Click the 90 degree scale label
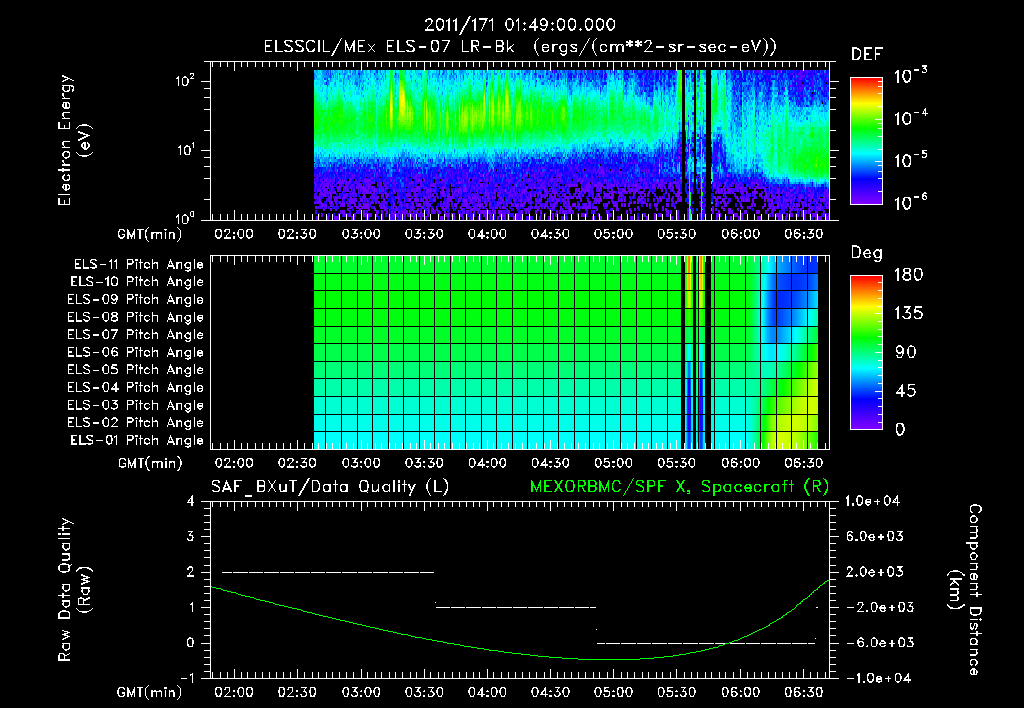This screenshot has width=1024, height=708. 906,353
